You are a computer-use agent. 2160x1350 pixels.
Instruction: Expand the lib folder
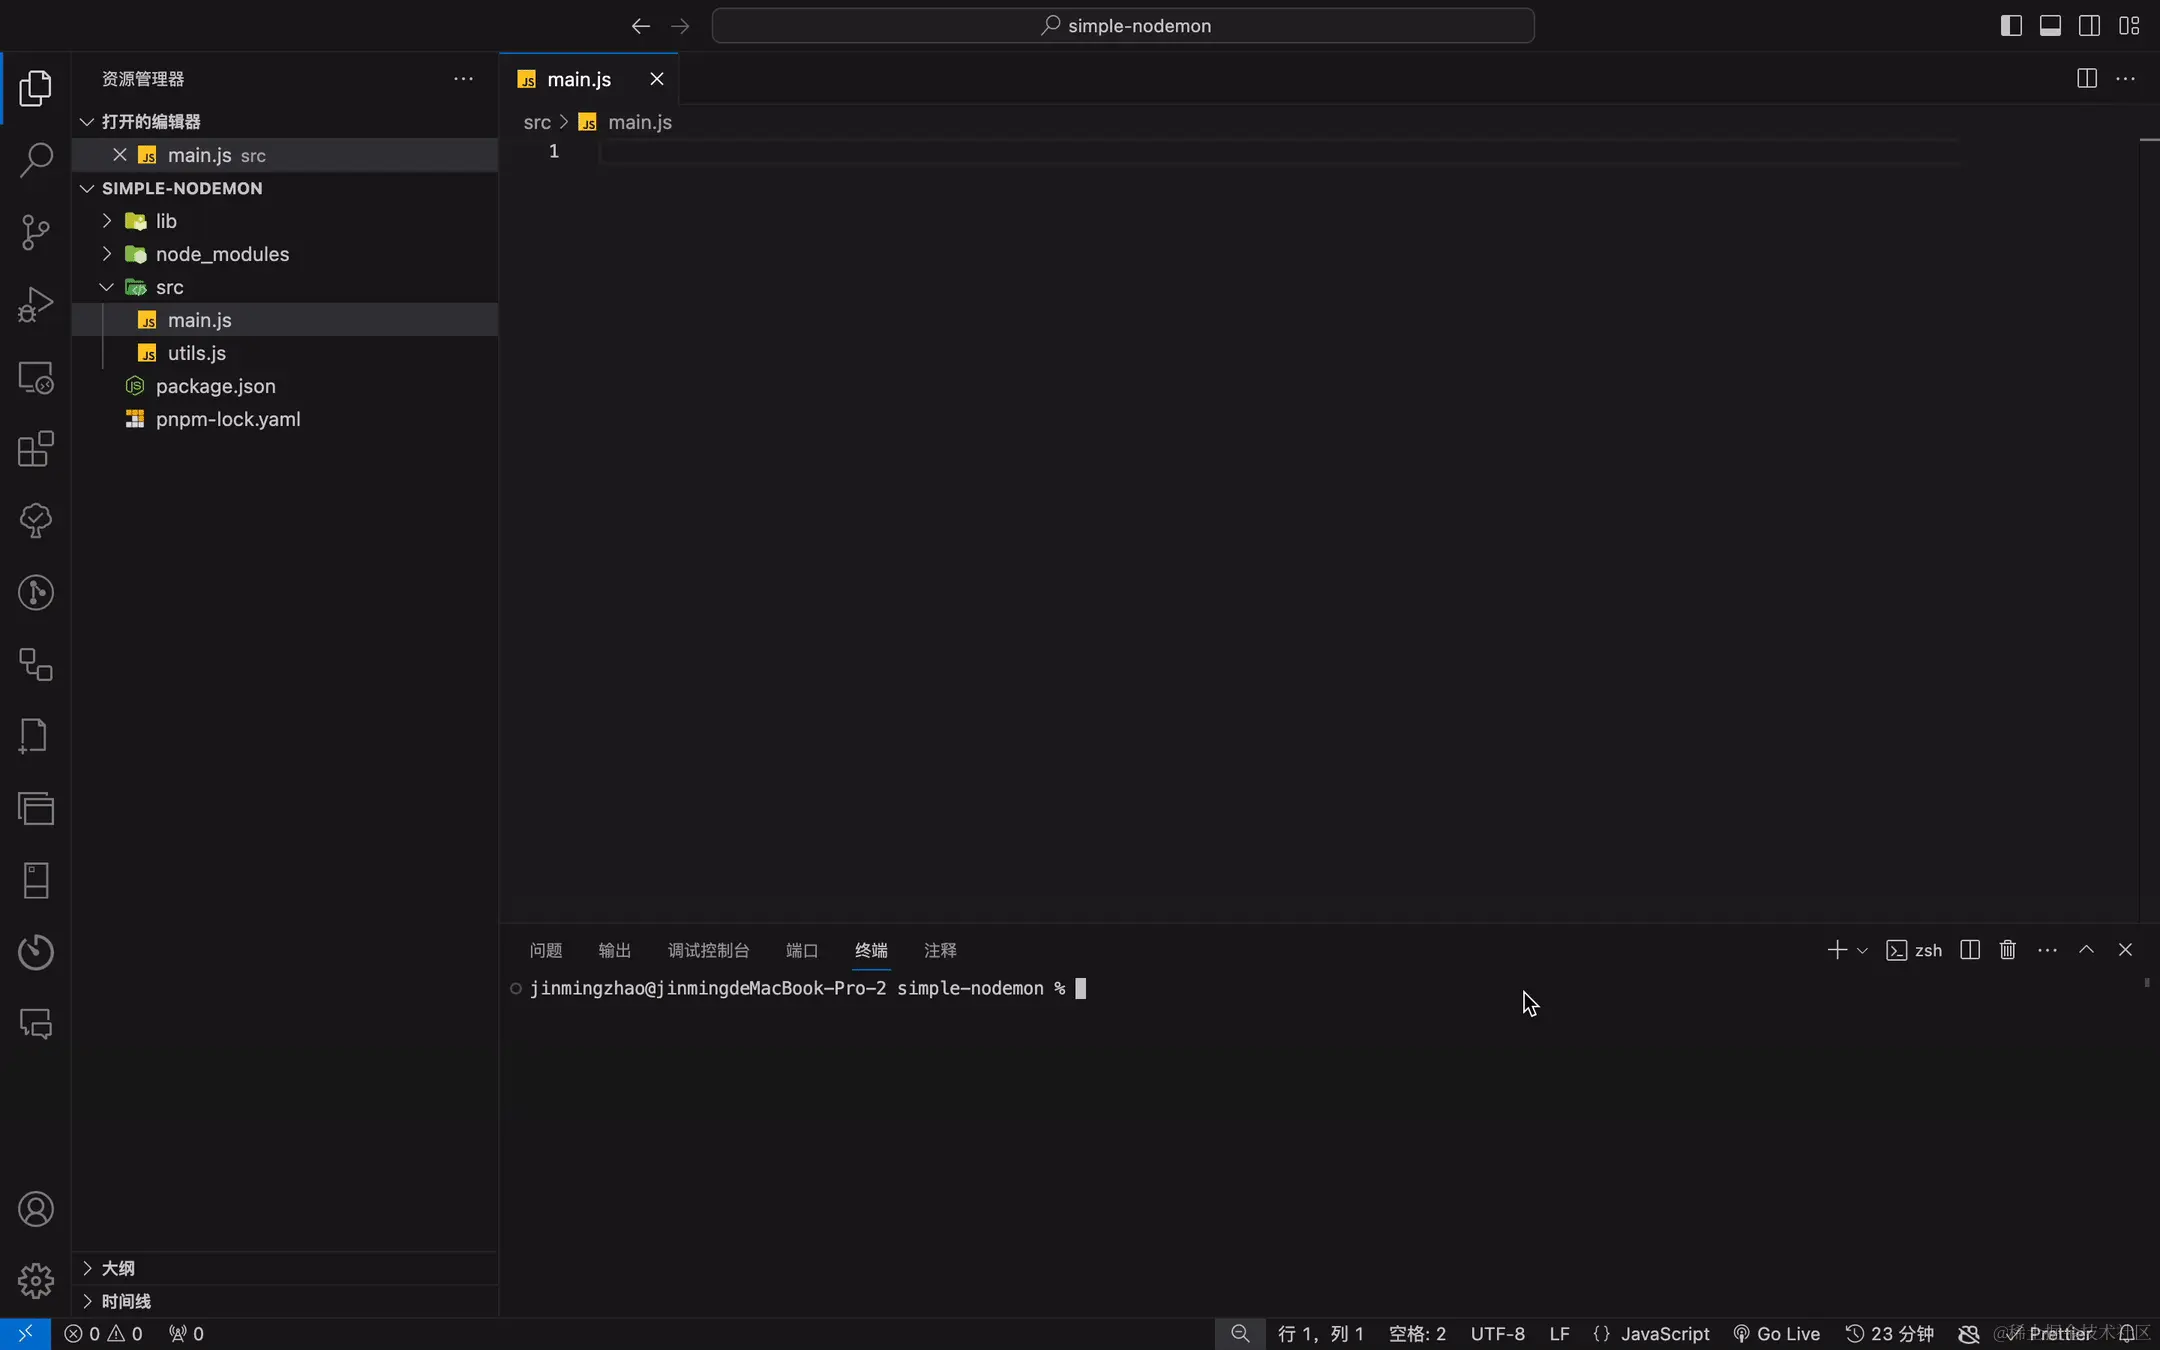pyautogui.click(x=166, y=221)
